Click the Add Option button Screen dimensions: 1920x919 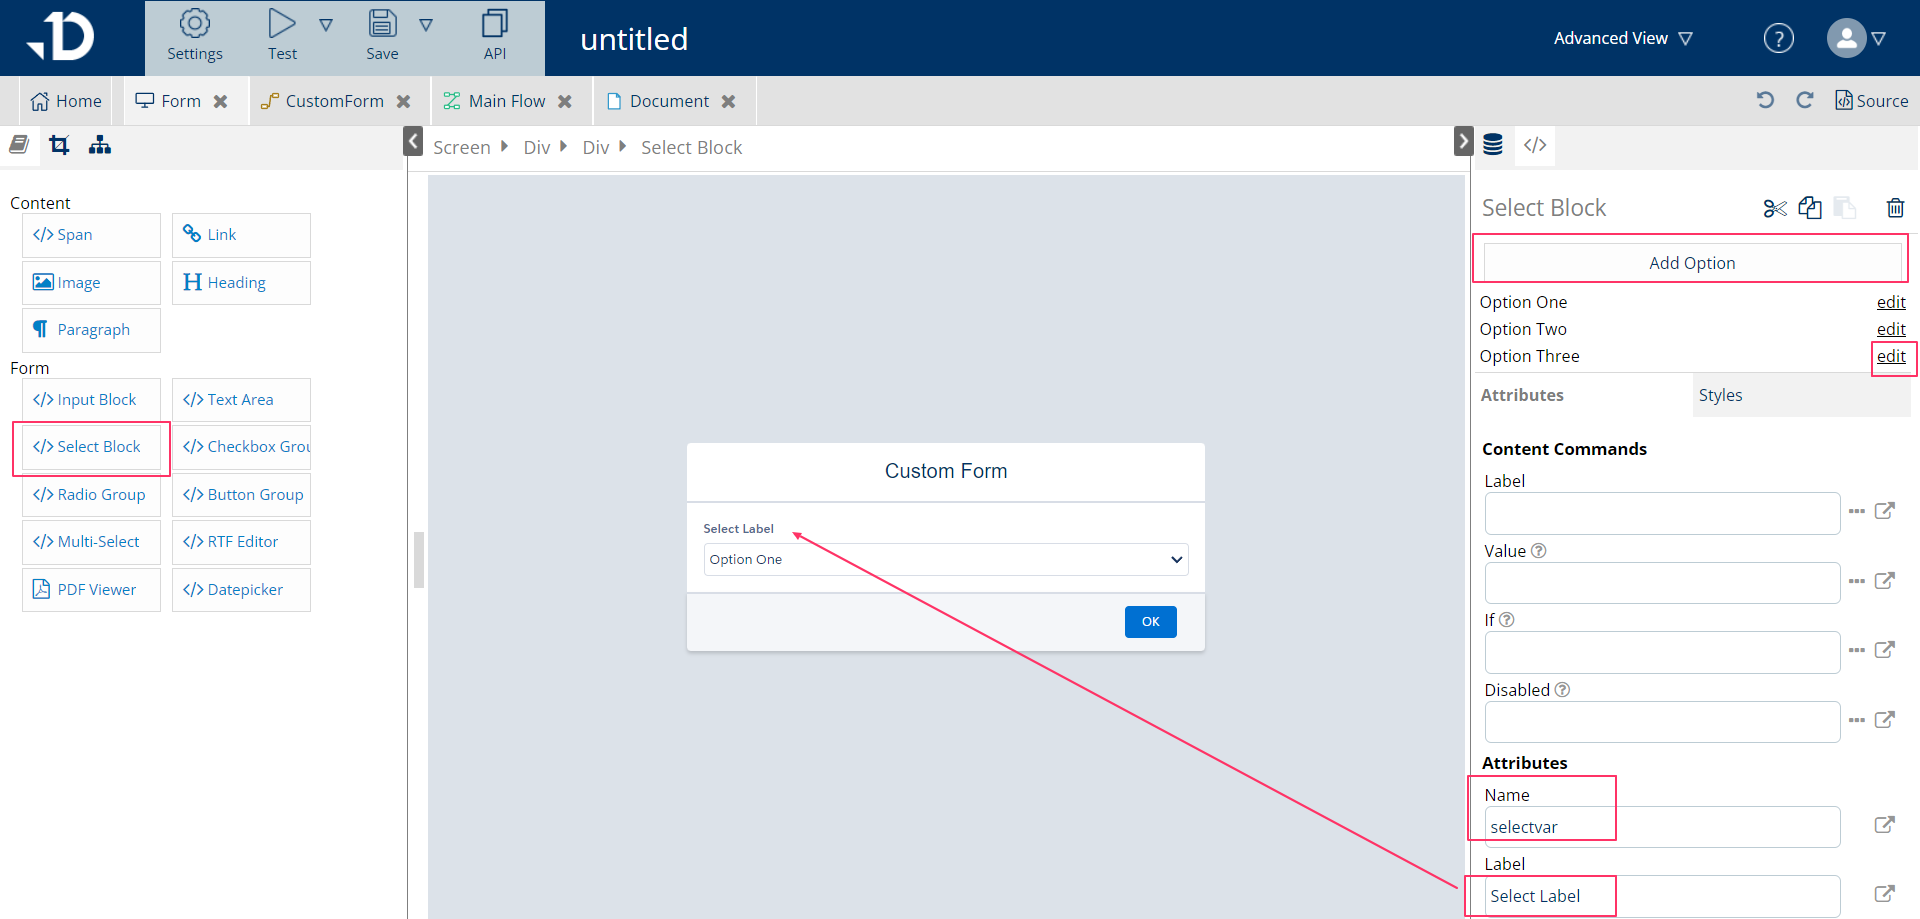click(x=1692, y=263)
